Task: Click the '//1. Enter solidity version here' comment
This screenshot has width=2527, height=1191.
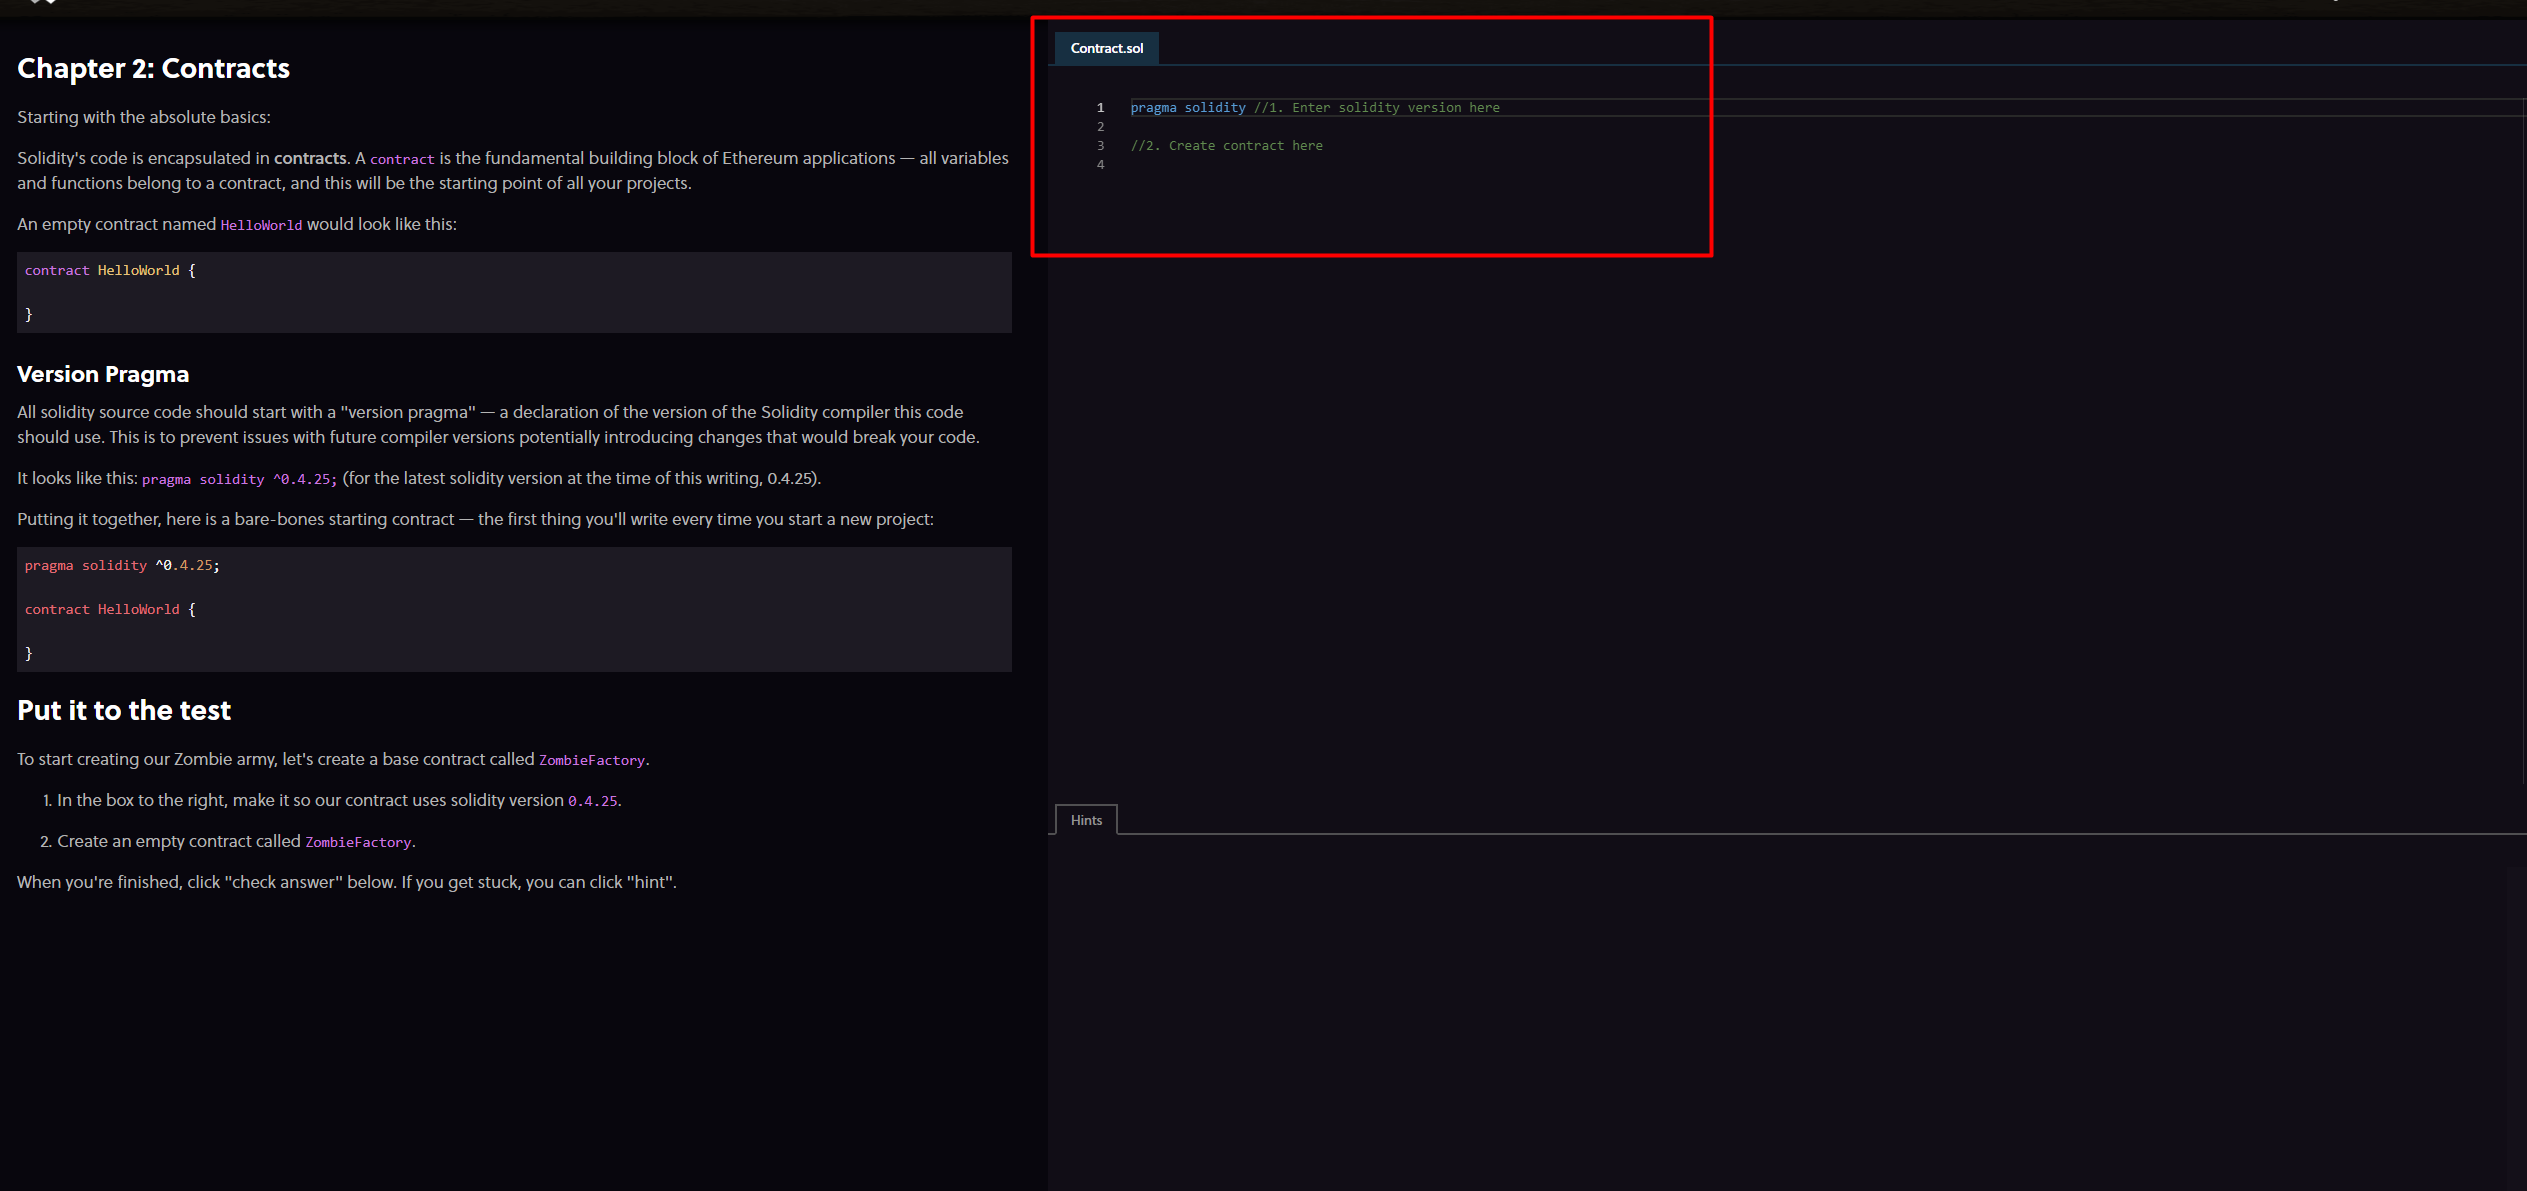Action: (x=1377, y=107)
